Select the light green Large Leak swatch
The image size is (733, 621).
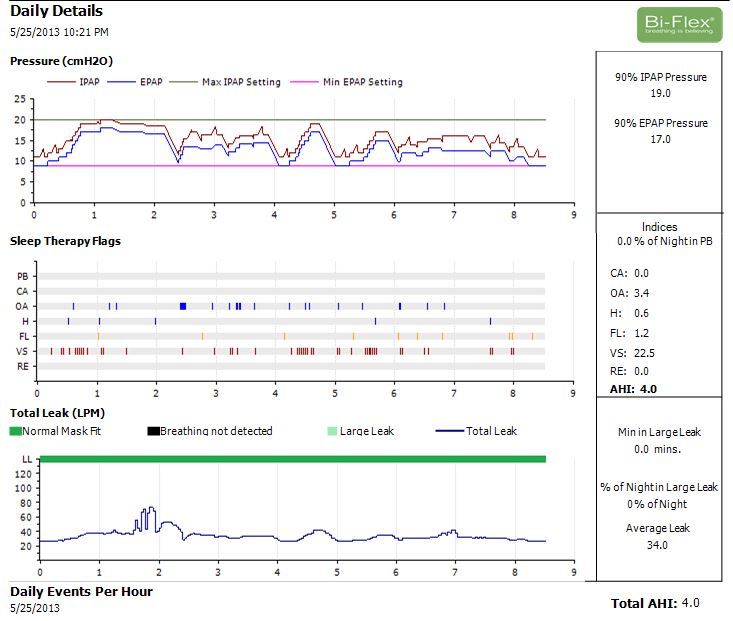pyautogui.click(x=331, y=431)
